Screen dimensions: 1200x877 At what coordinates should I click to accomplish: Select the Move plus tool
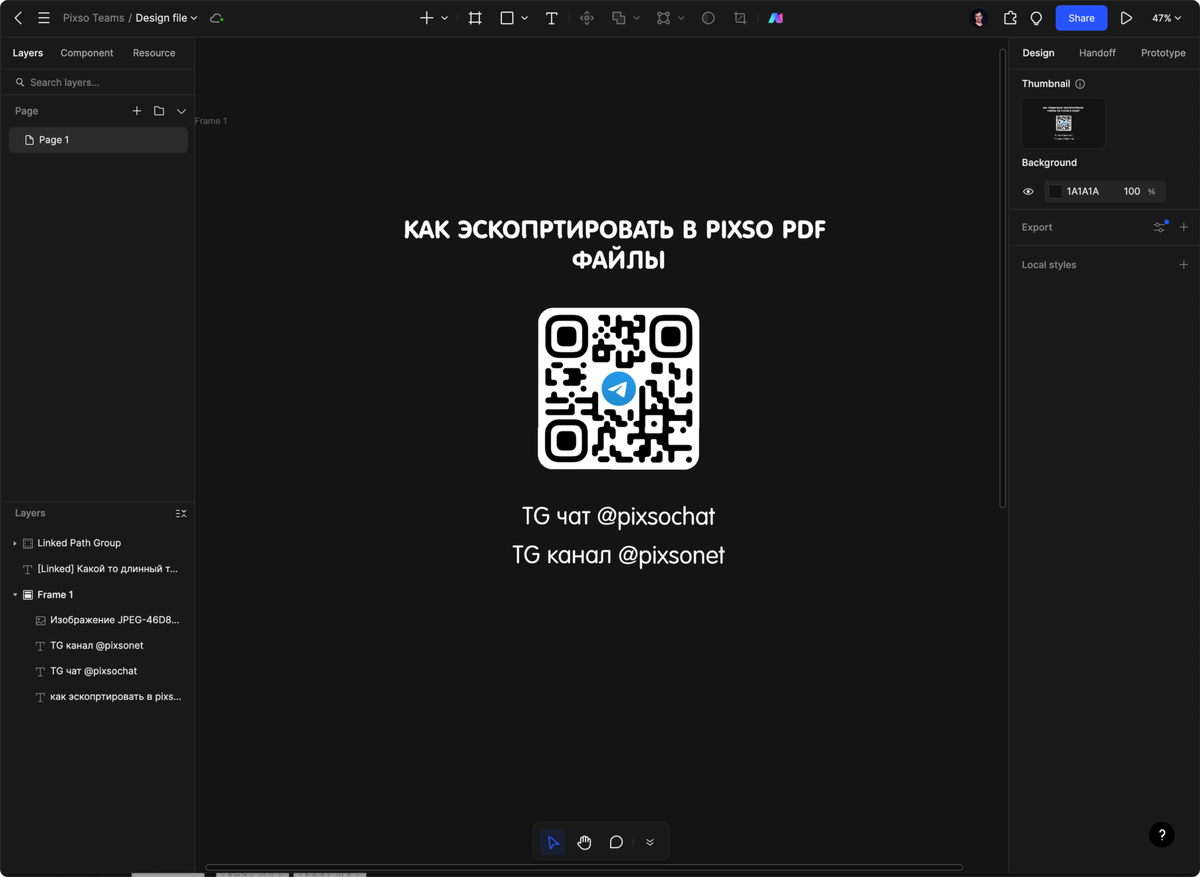[427, 18]
